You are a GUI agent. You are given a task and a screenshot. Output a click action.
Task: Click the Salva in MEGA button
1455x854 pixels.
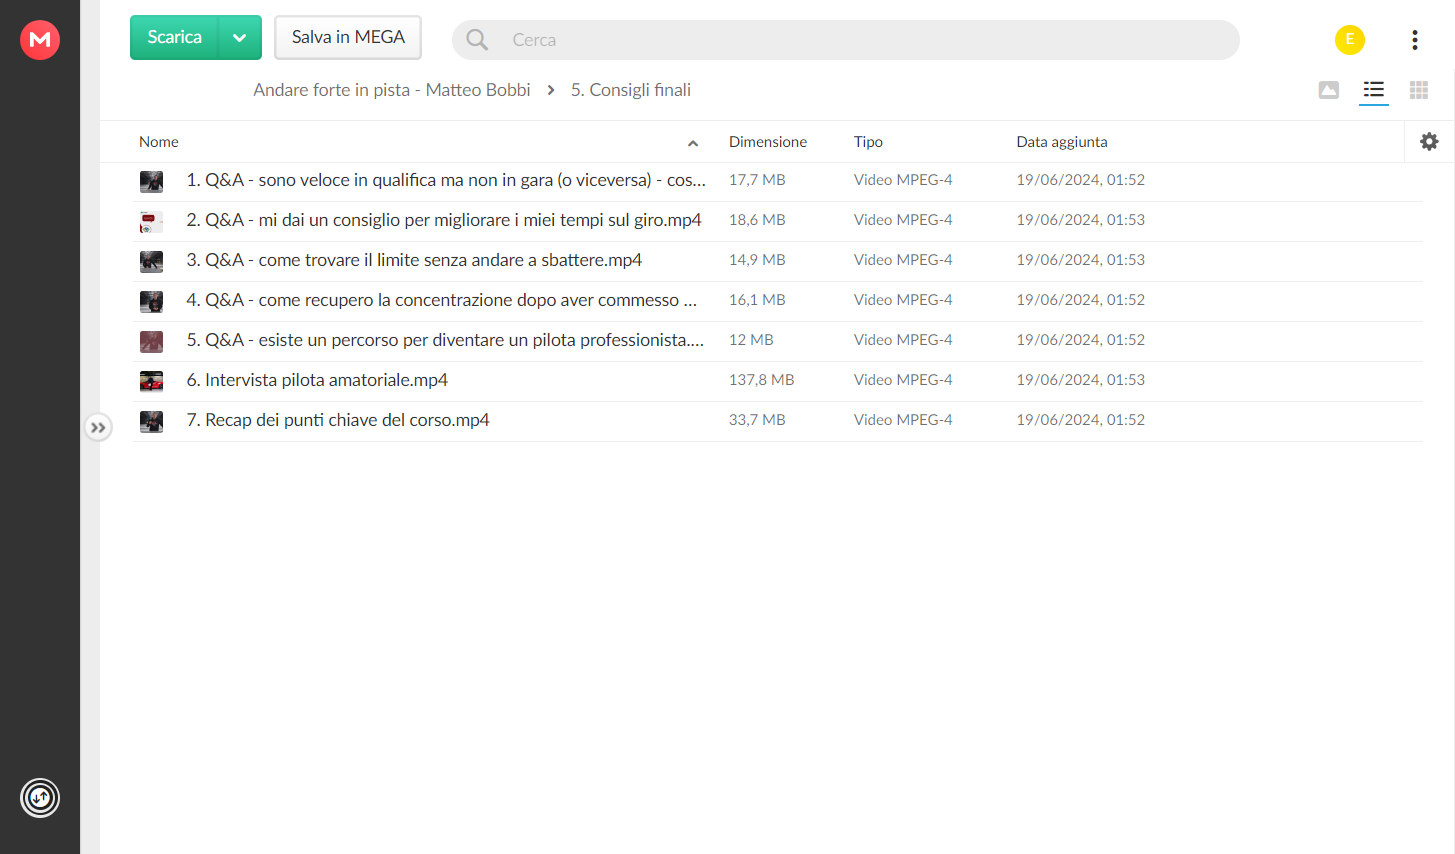coord(348,37)
